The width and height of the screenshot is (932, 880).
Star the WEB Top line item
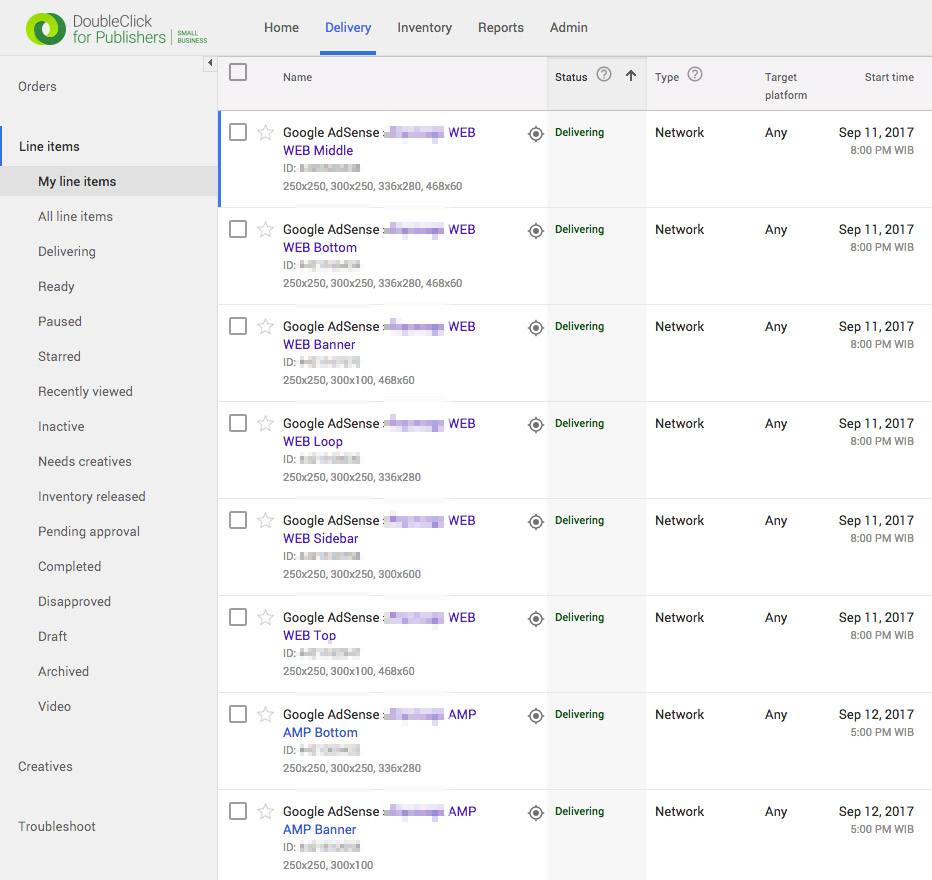click(x=265, y=617)
